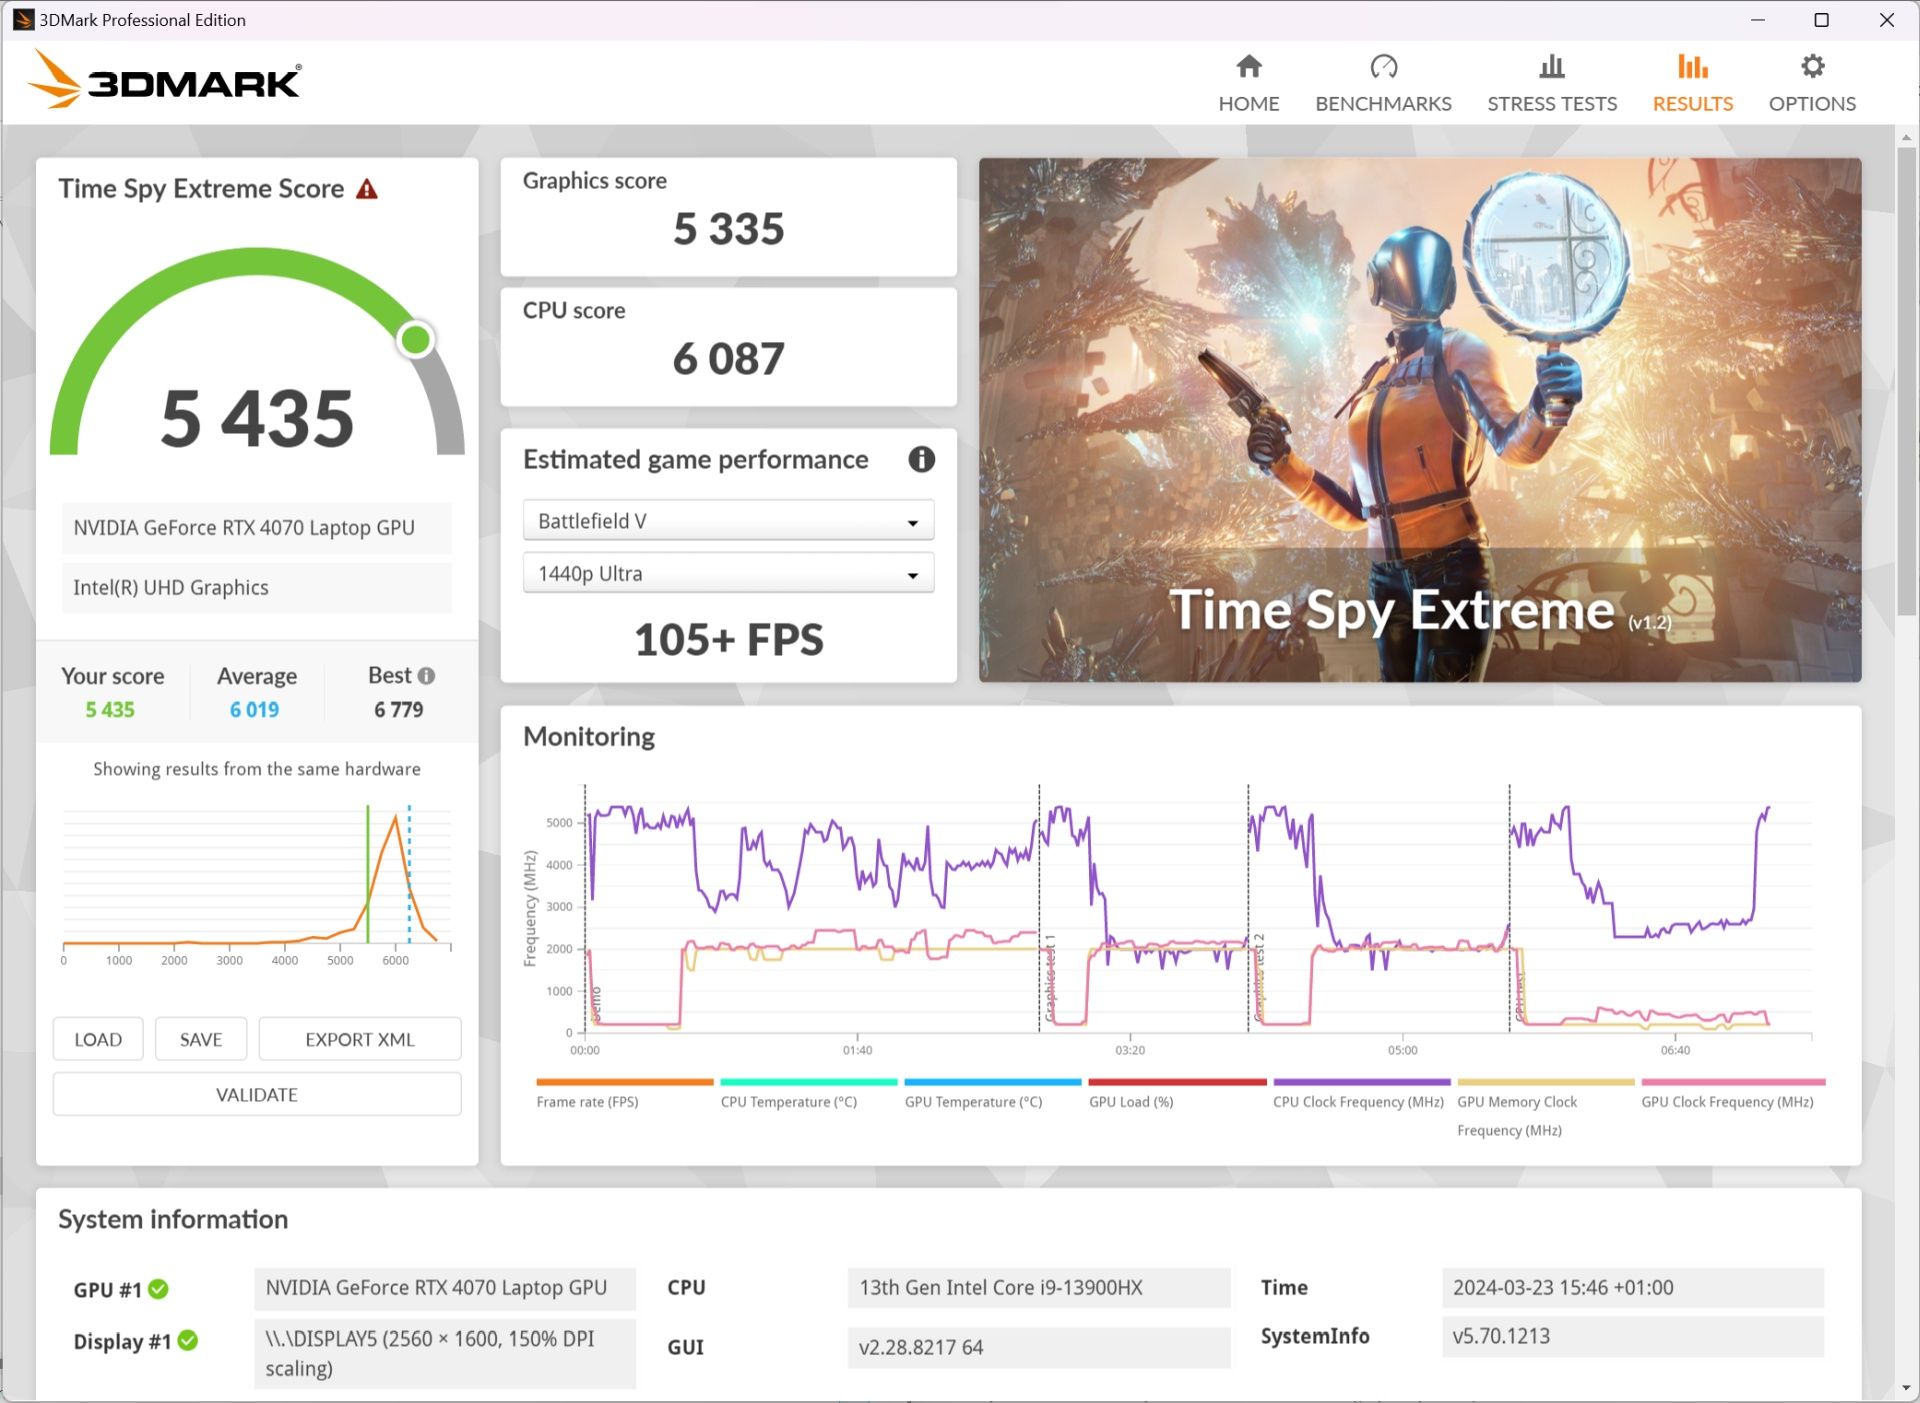Image resolution: width=1920 pixels, height=1403 pixels.
Task: Click the 105+ FPS estimate
Action: (728, 640)
